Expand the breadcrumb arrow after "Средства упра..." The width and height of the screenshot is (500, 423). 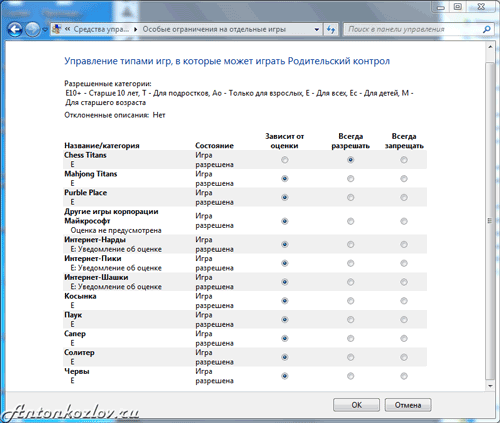click(135, 30)
